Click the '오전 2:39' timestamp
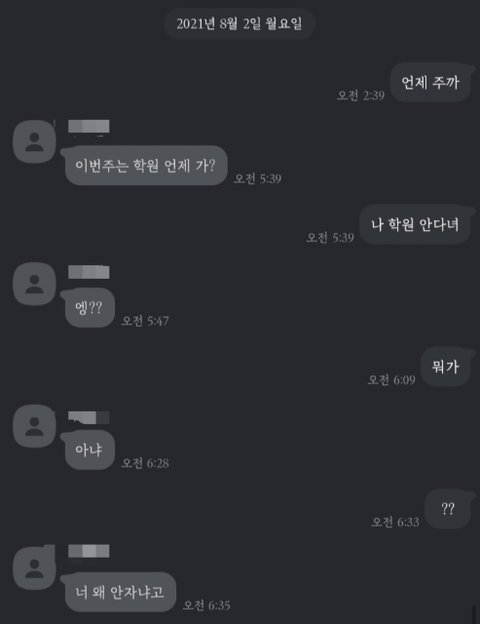This screenshot has height=624, width=480. pos(361,96)
